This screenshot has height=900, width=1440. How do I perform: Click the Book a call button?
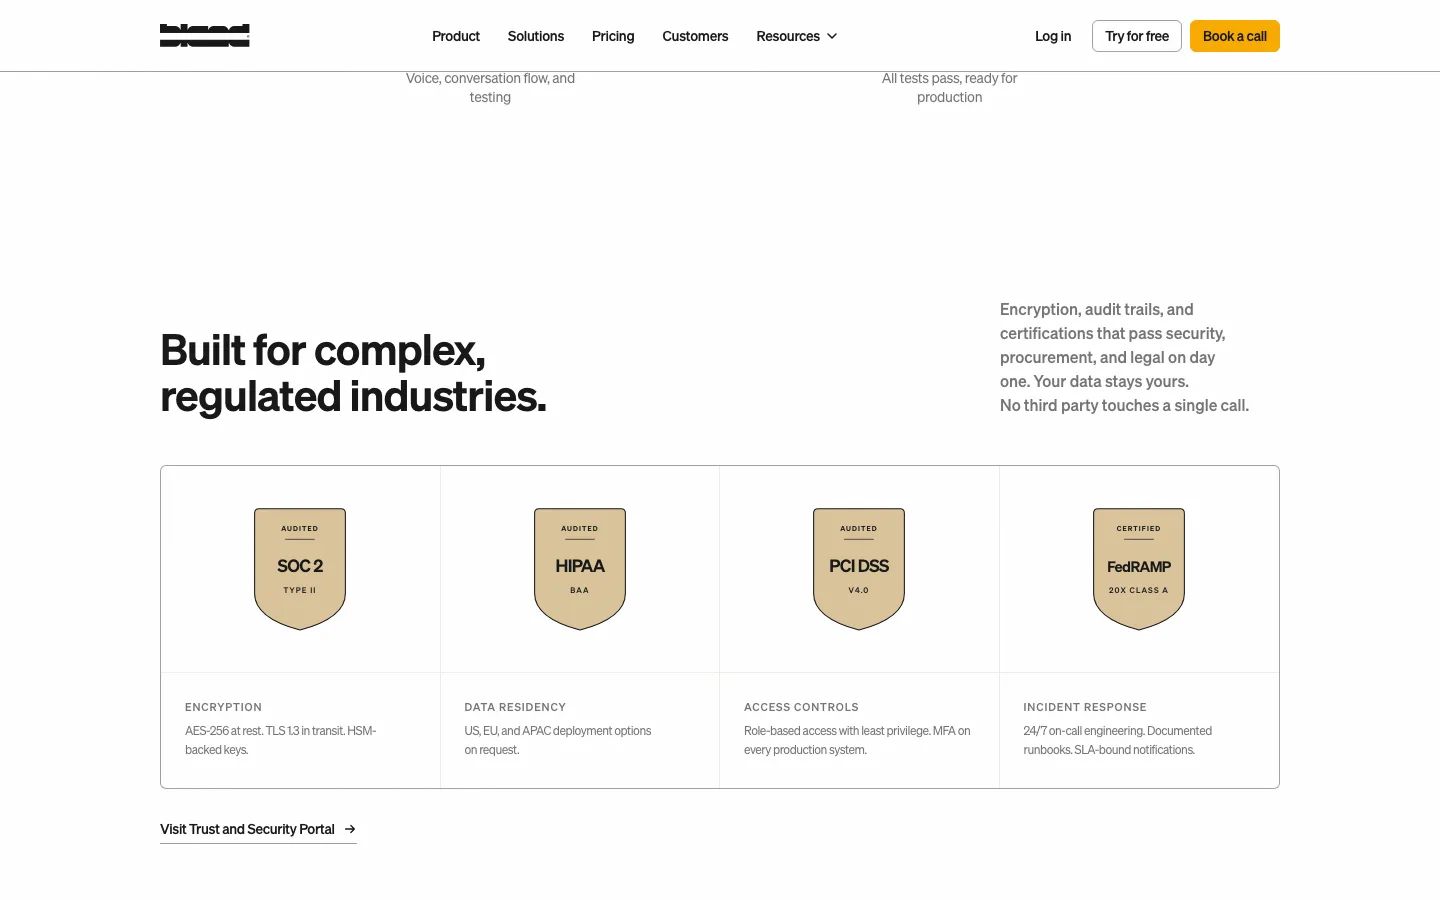pyautogui.click(x=1235, y=36)
